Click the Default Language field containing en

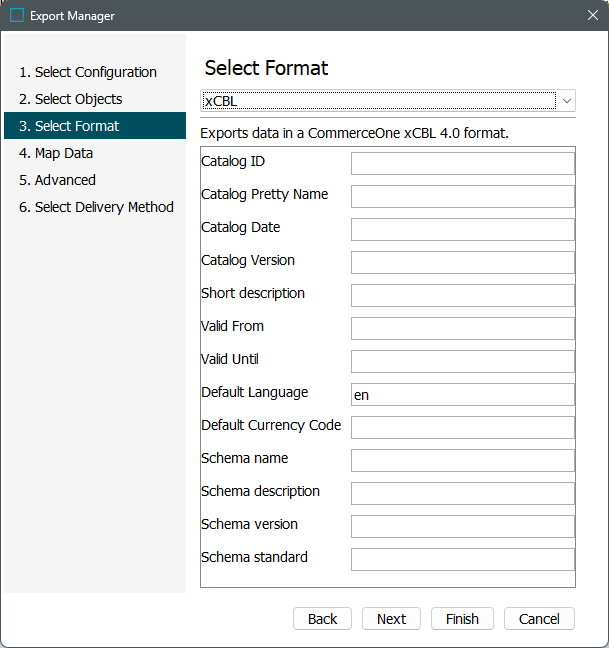(x=462, y=395)
